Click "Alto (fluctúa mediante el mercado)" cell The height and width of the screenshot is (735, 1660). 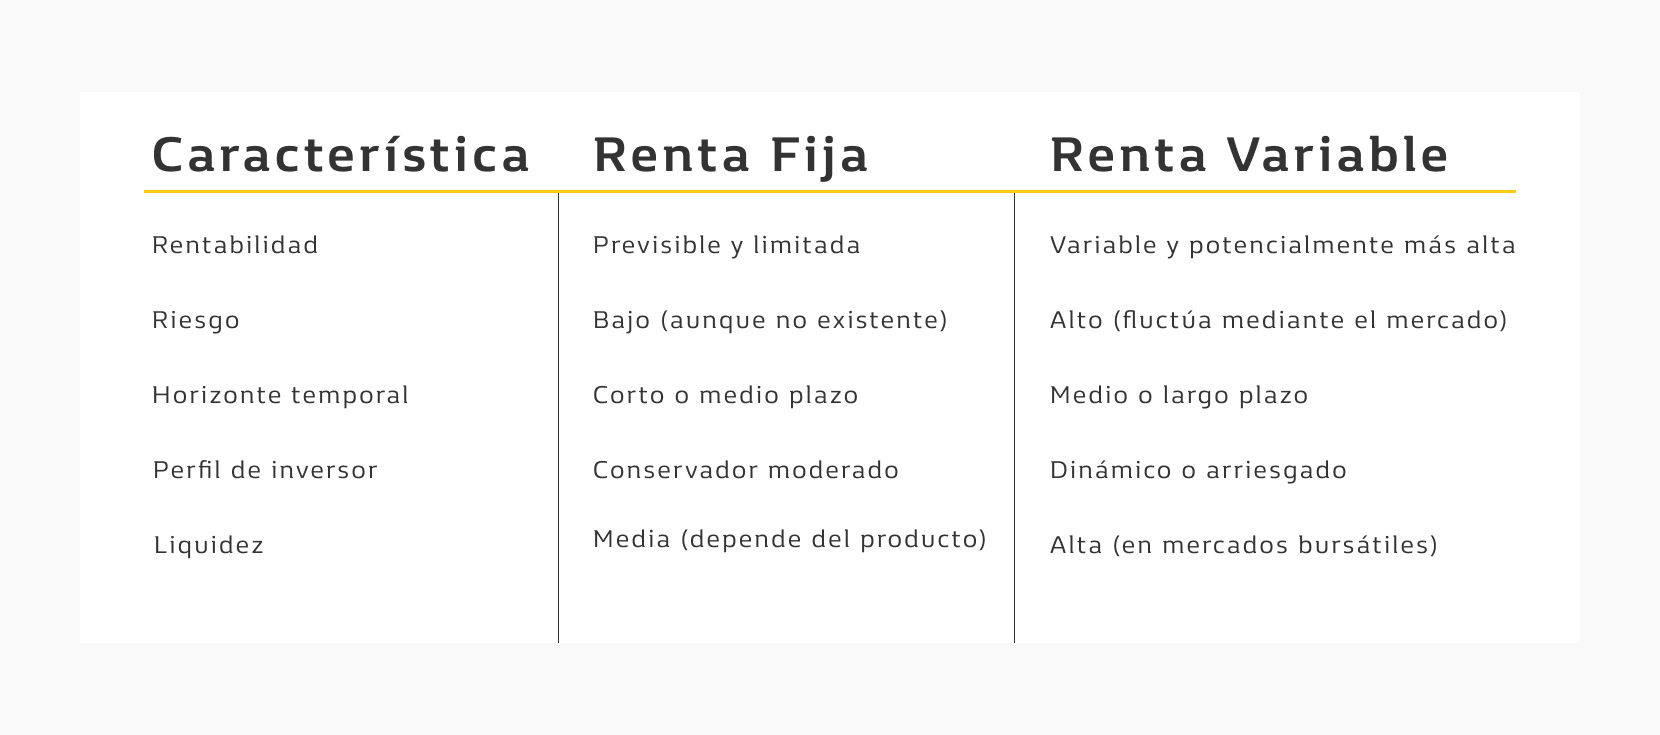pyautogui.click(x=1278, y=320)
